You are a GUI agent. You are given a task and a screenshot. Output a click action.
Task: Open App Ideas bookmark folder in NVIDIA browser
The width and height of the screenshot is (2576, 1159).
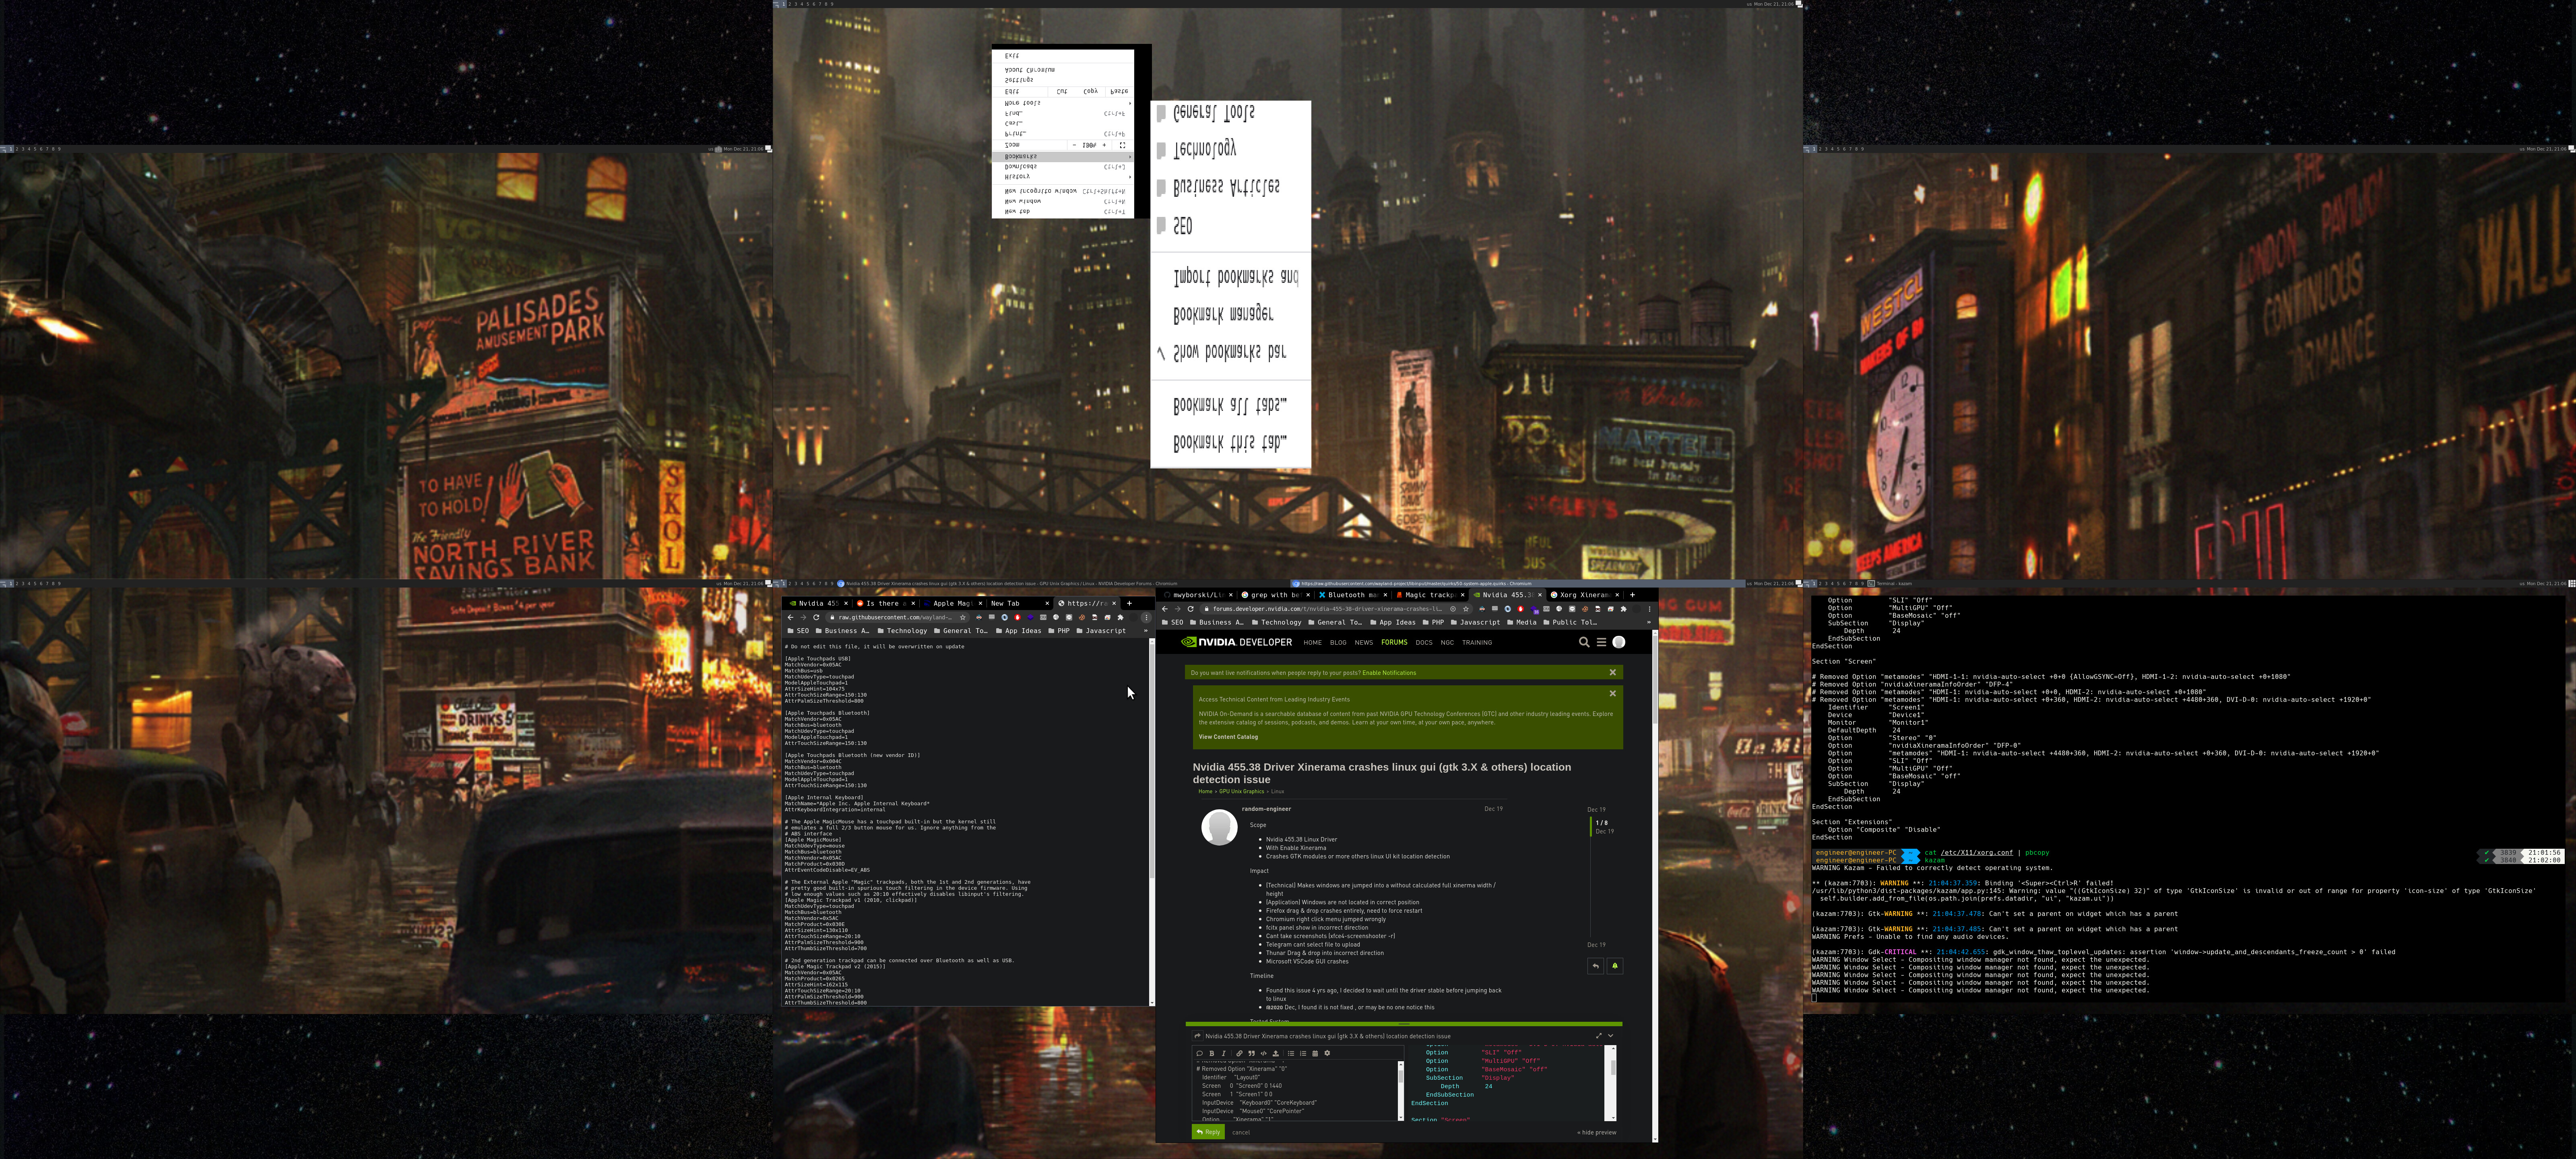coord(1394,622)
